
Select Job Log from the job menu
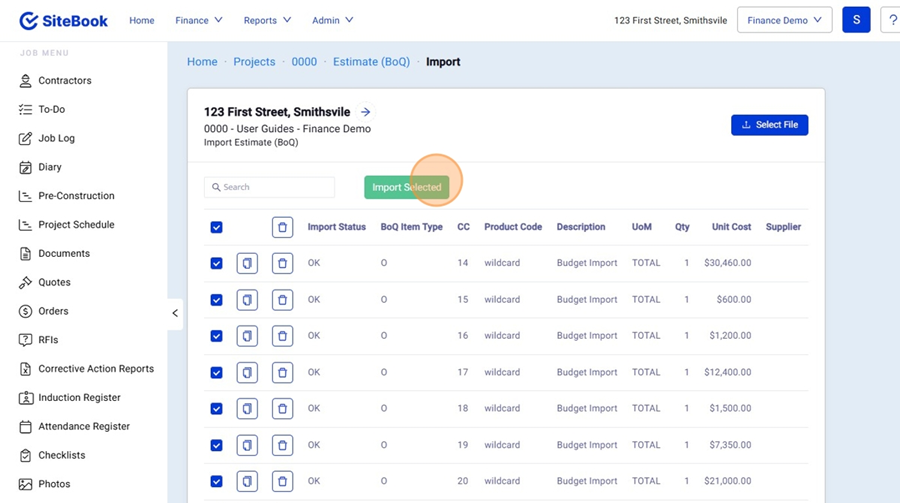pos(56,138)
